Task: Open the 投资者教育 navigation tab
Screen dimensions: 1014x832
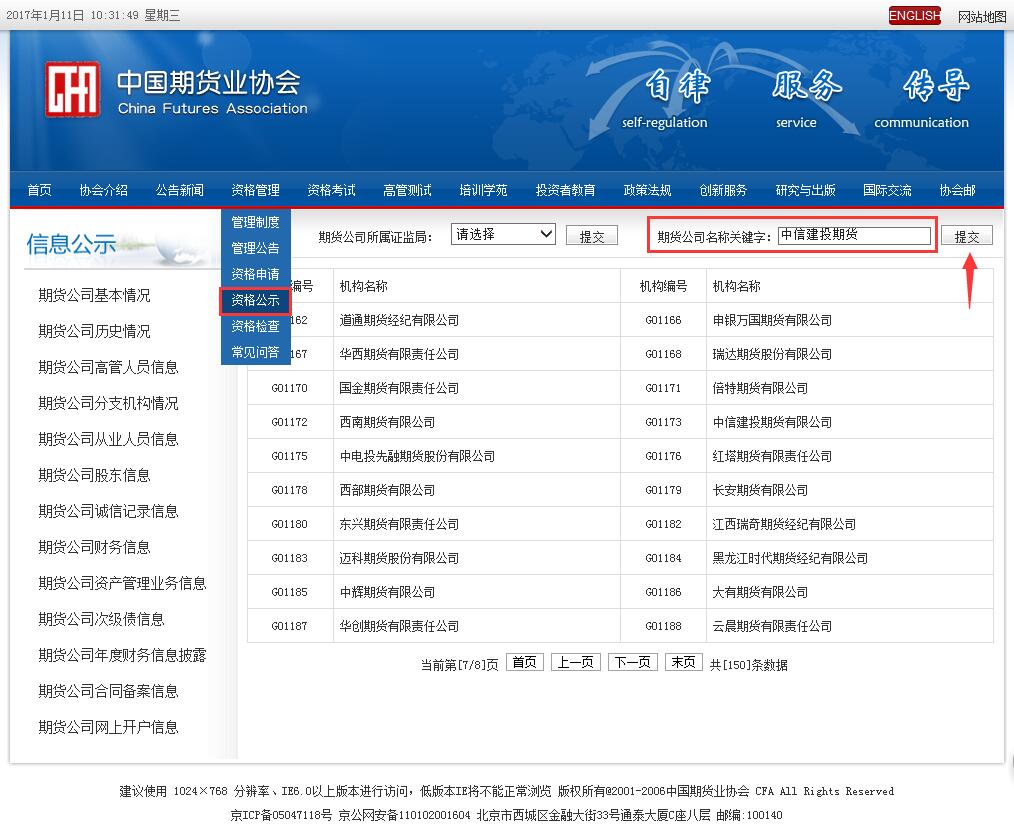Action: coord(565,190)
